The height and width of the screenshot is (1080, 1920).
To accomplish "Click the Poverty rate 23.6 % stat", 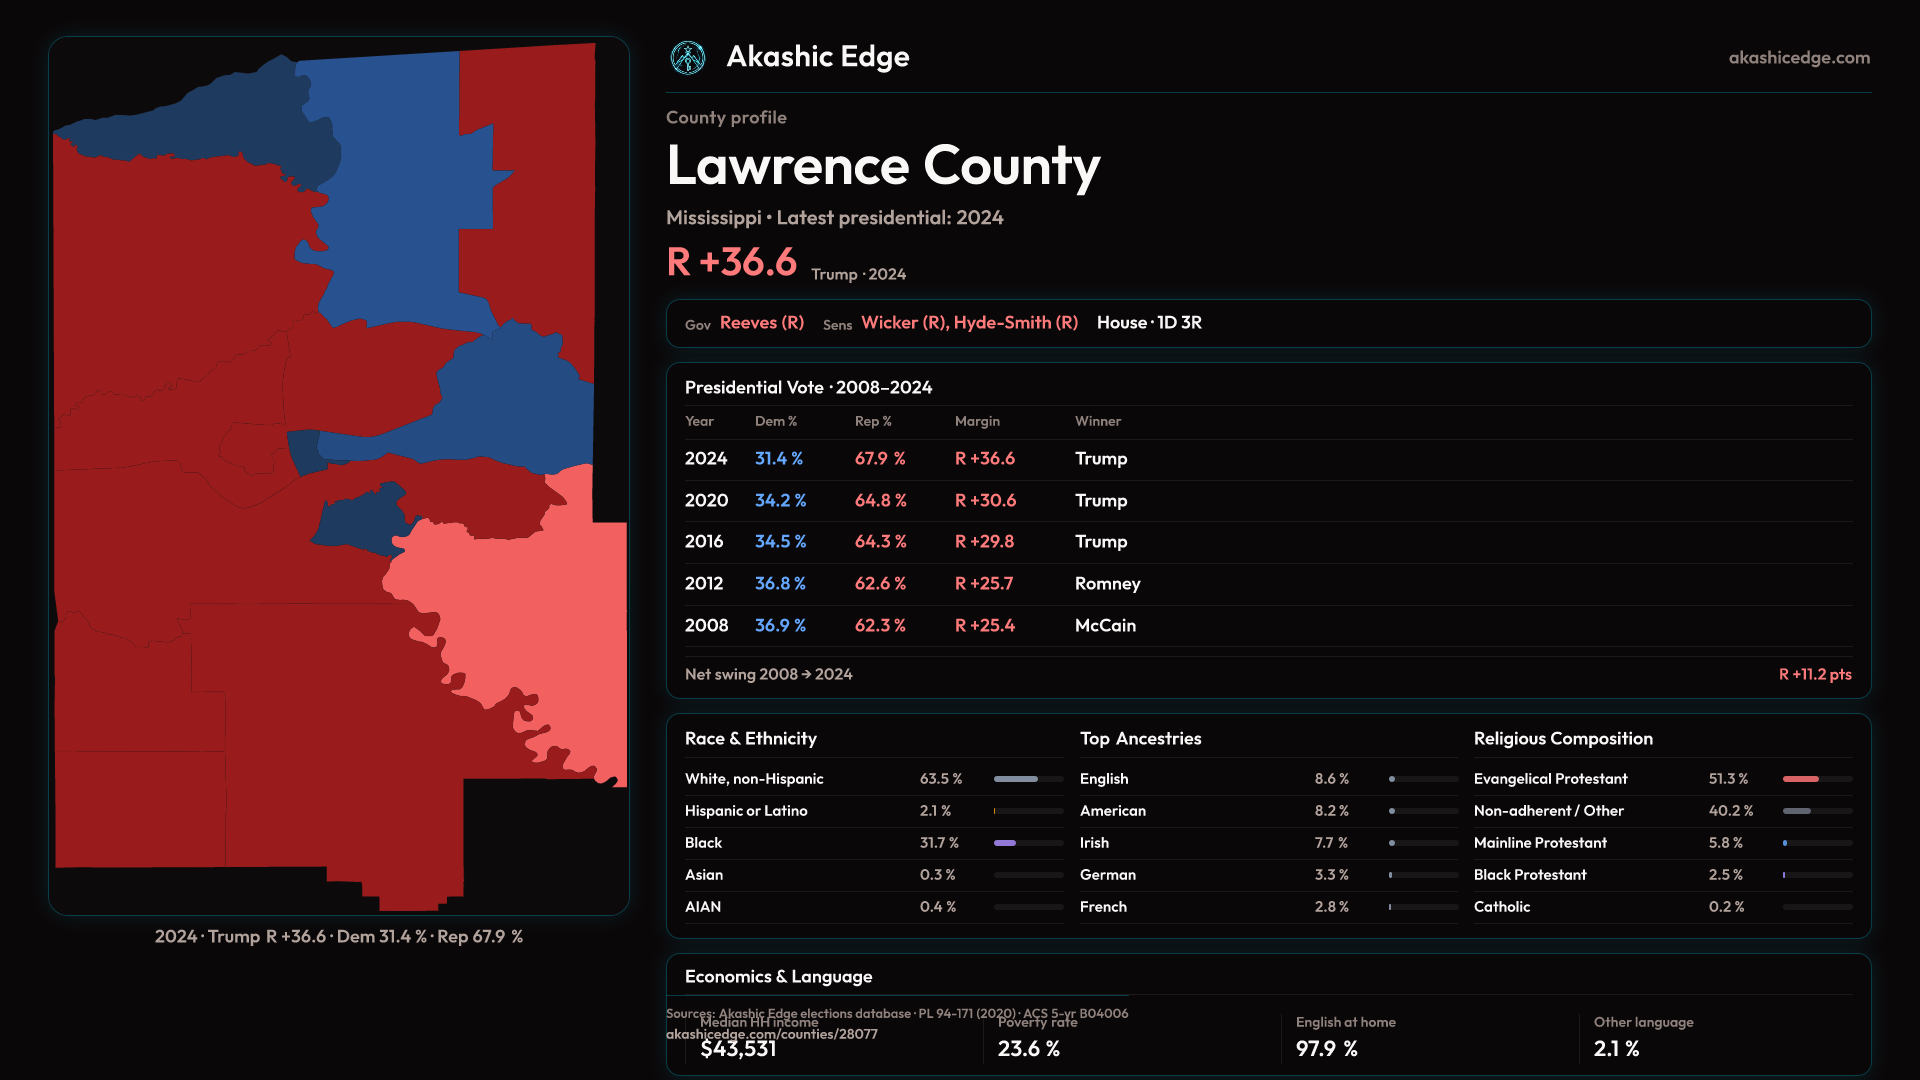I will 1028,1049.
